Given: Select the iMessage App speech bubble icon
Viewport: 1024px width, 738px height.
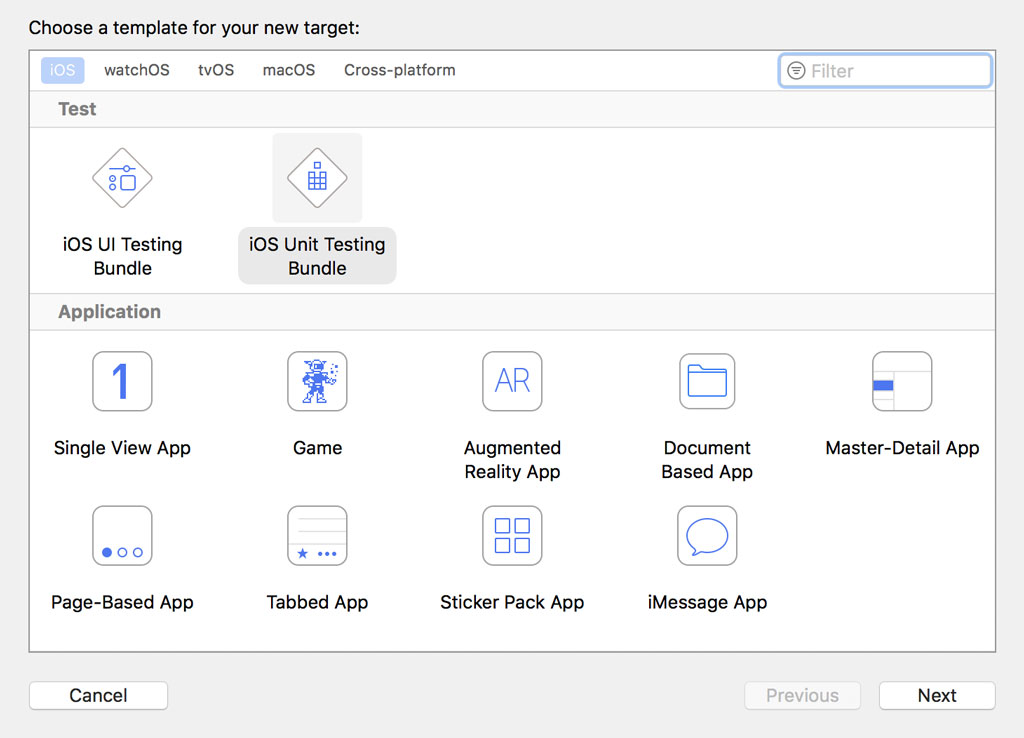Looking at the screenshot, I should 707,536.
